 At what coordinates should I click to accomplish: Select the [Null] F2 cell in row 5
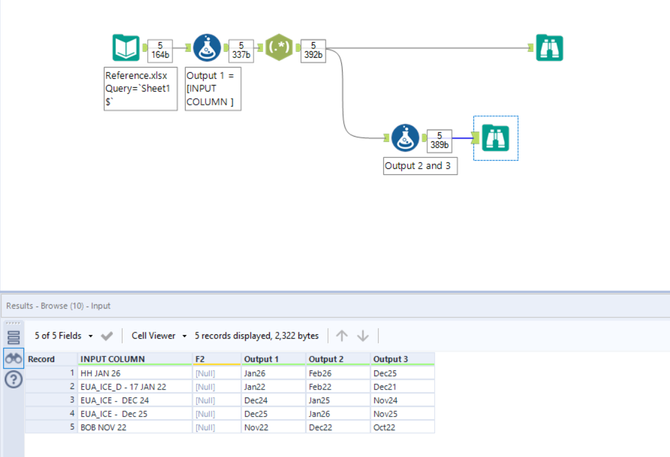217,427
